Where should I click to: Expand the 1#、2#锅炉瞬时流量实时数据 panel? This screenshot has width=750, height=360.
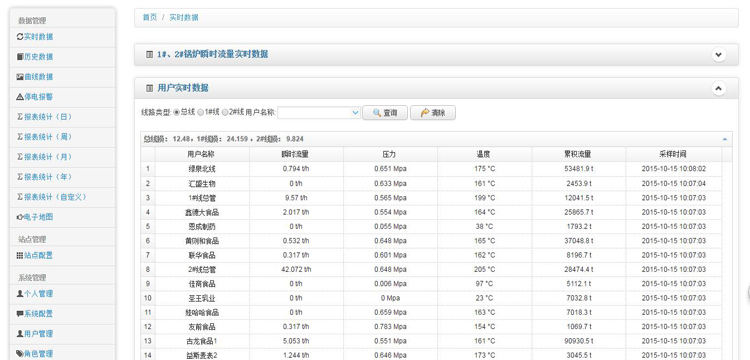pos(718,55)
